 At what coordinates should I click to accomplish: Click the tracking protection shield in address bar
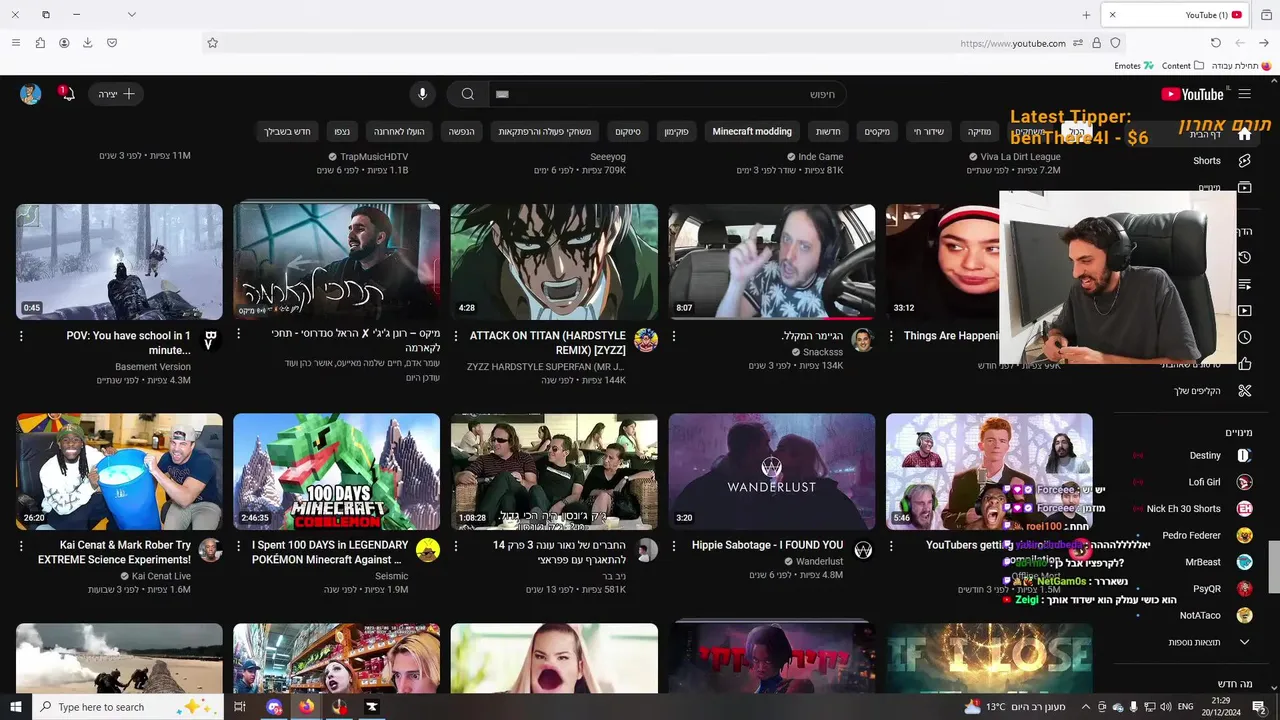point(1116,43)
